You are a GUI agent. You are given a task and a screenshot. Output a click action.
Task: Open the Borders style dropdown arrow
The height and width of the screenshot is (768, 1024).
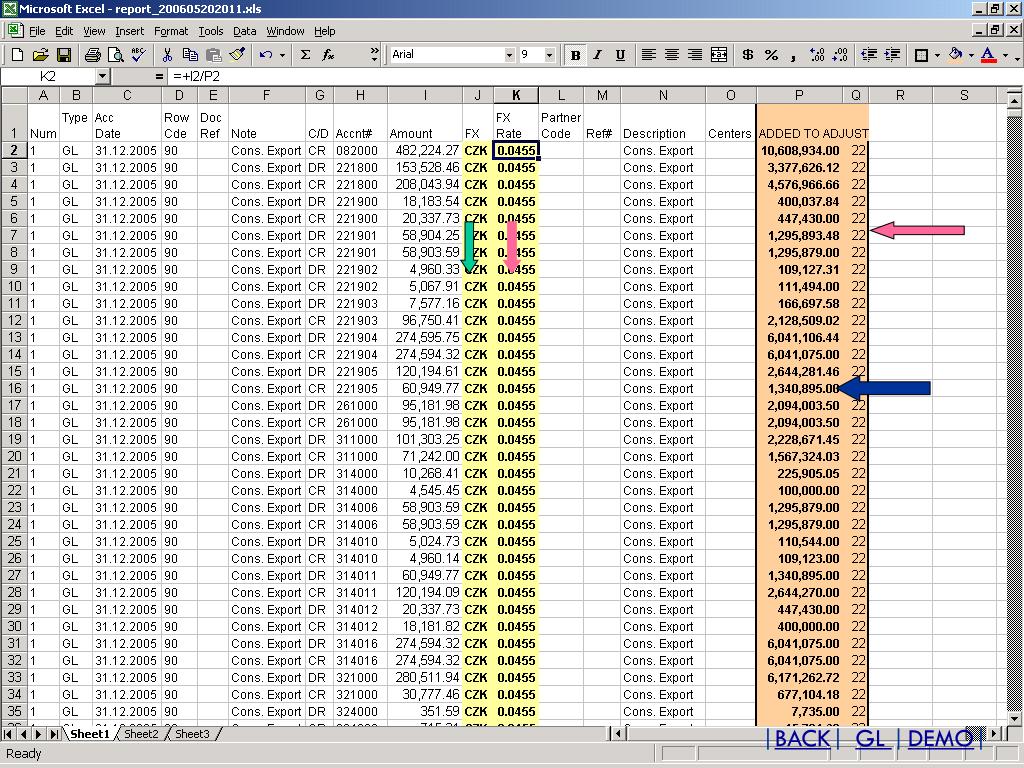coord(937,55)
